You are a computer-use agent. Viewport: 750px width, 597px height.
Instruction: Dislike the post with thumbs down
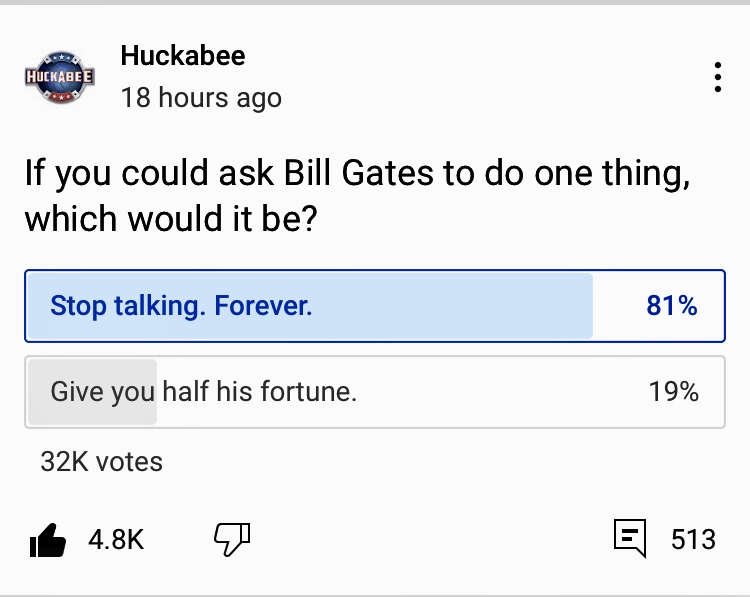click(x=232, y=540)
